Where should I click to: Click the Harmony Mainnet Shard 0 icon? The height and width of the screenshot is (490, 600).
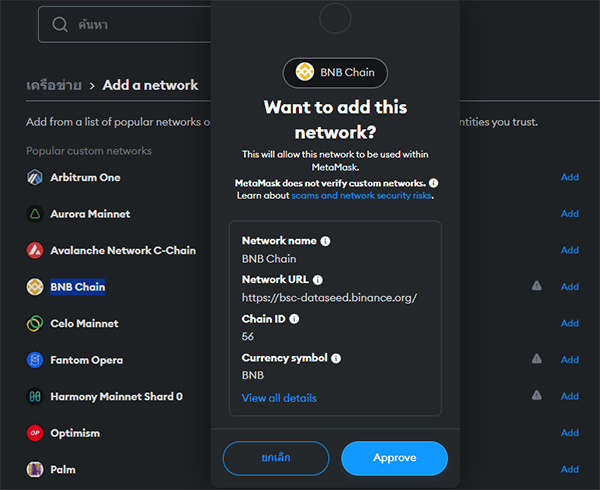coord(35,397)
